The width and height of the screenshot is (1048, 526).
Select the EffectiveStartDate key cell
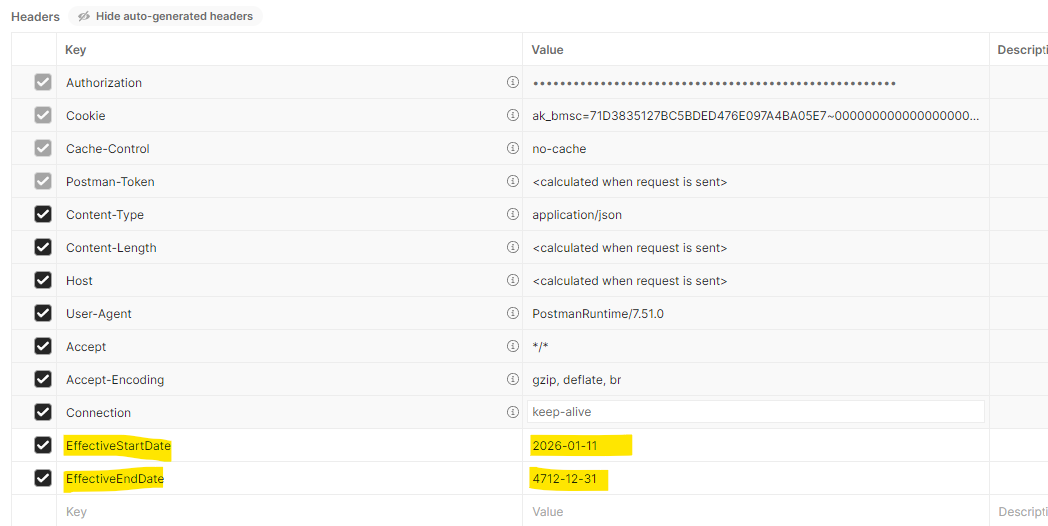(289, 445)
